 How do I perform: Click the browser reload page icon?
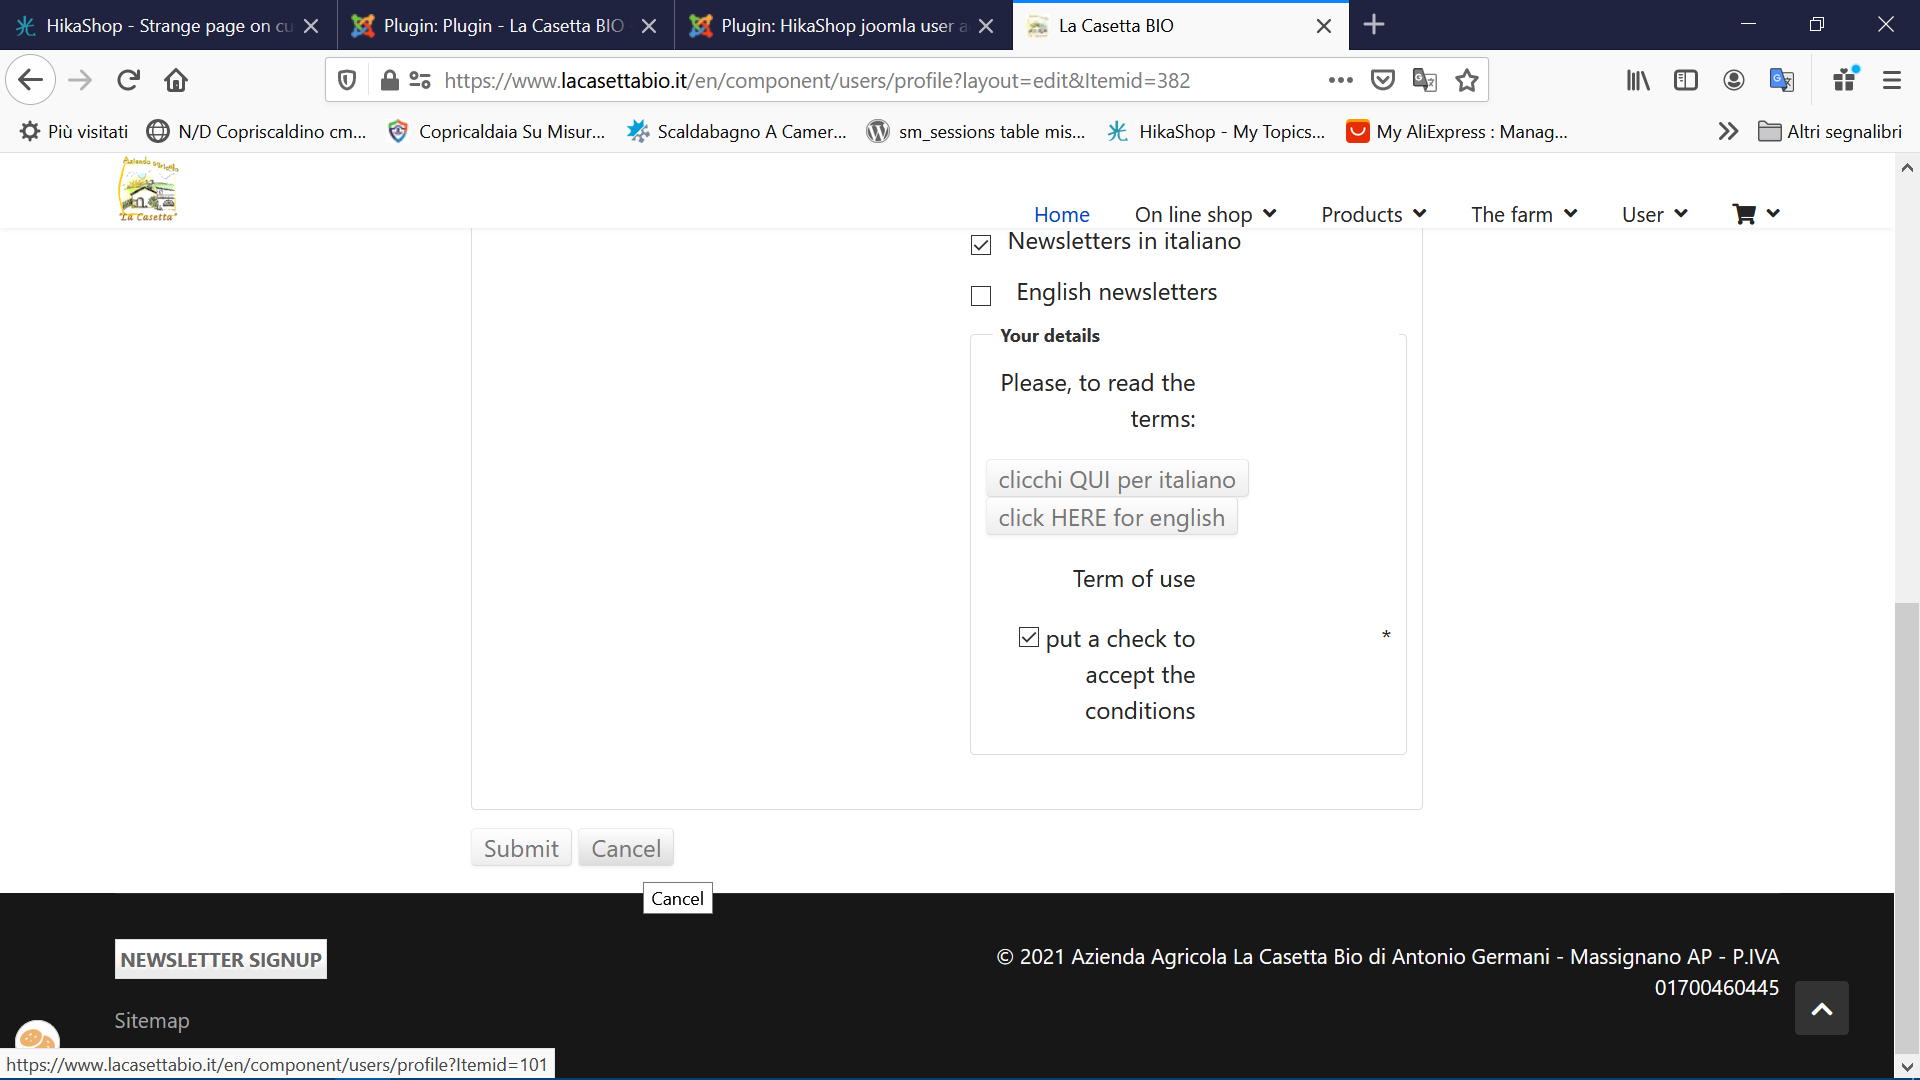(128, 80)
